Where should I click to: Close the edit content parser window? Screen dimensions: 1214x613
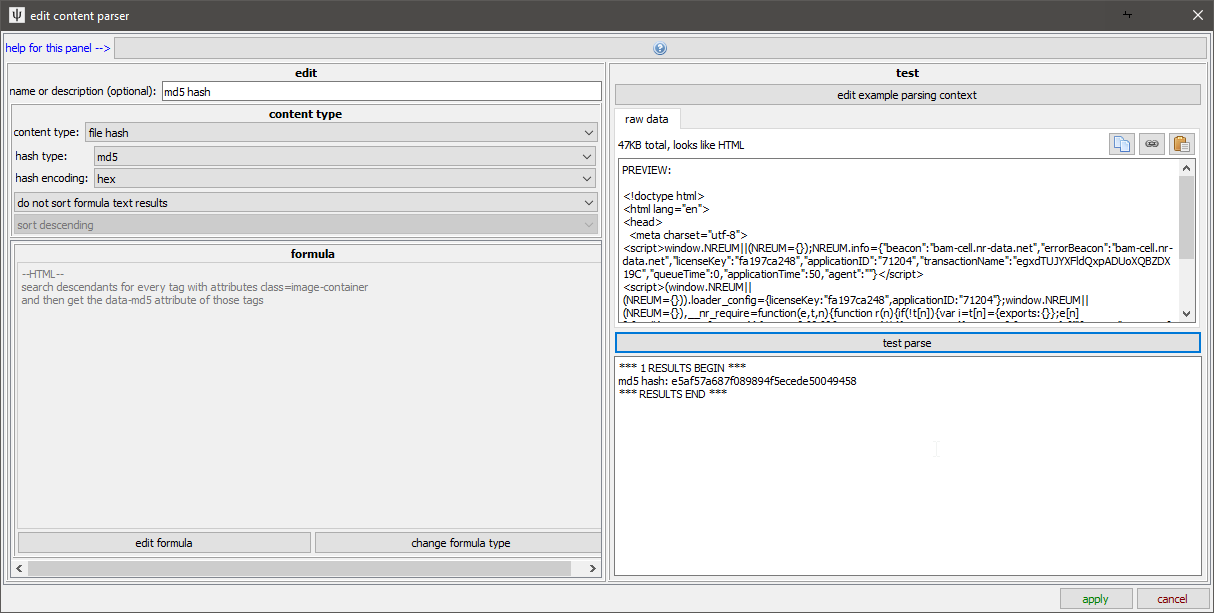1198,15
